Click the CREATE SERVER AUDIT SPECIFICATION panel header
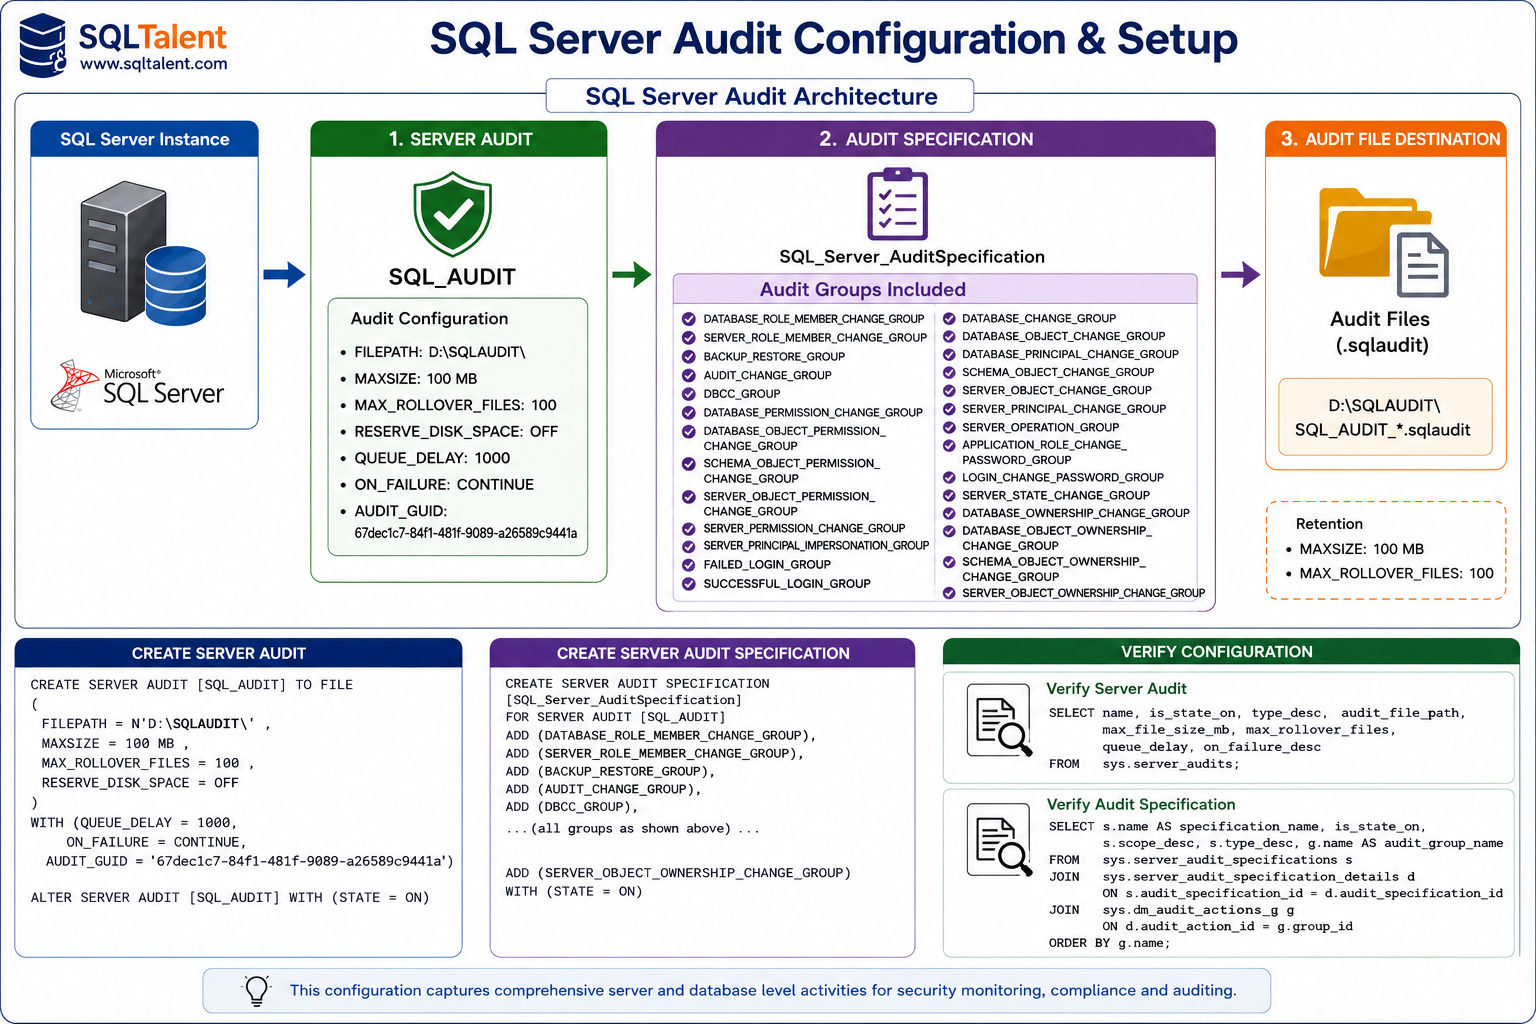This screenshot has height=1024, width=1536. click(702, 653)
